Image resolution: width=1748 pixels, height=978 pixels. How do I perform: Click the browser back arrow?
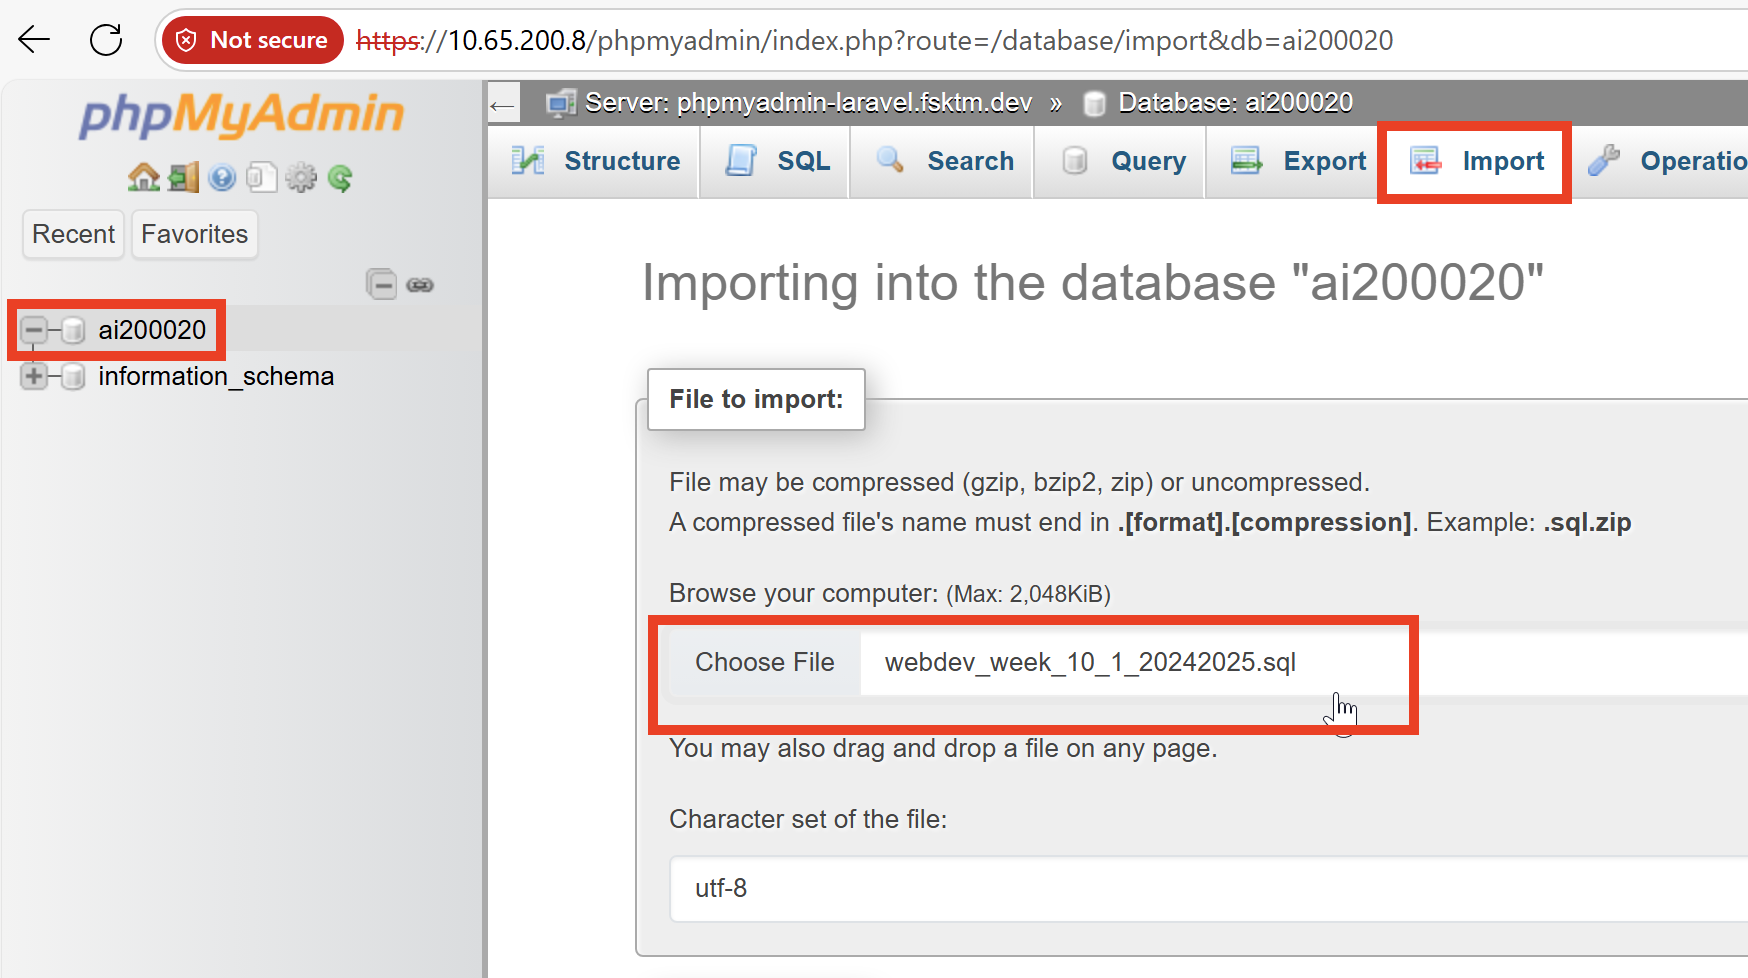pos(34,40)
